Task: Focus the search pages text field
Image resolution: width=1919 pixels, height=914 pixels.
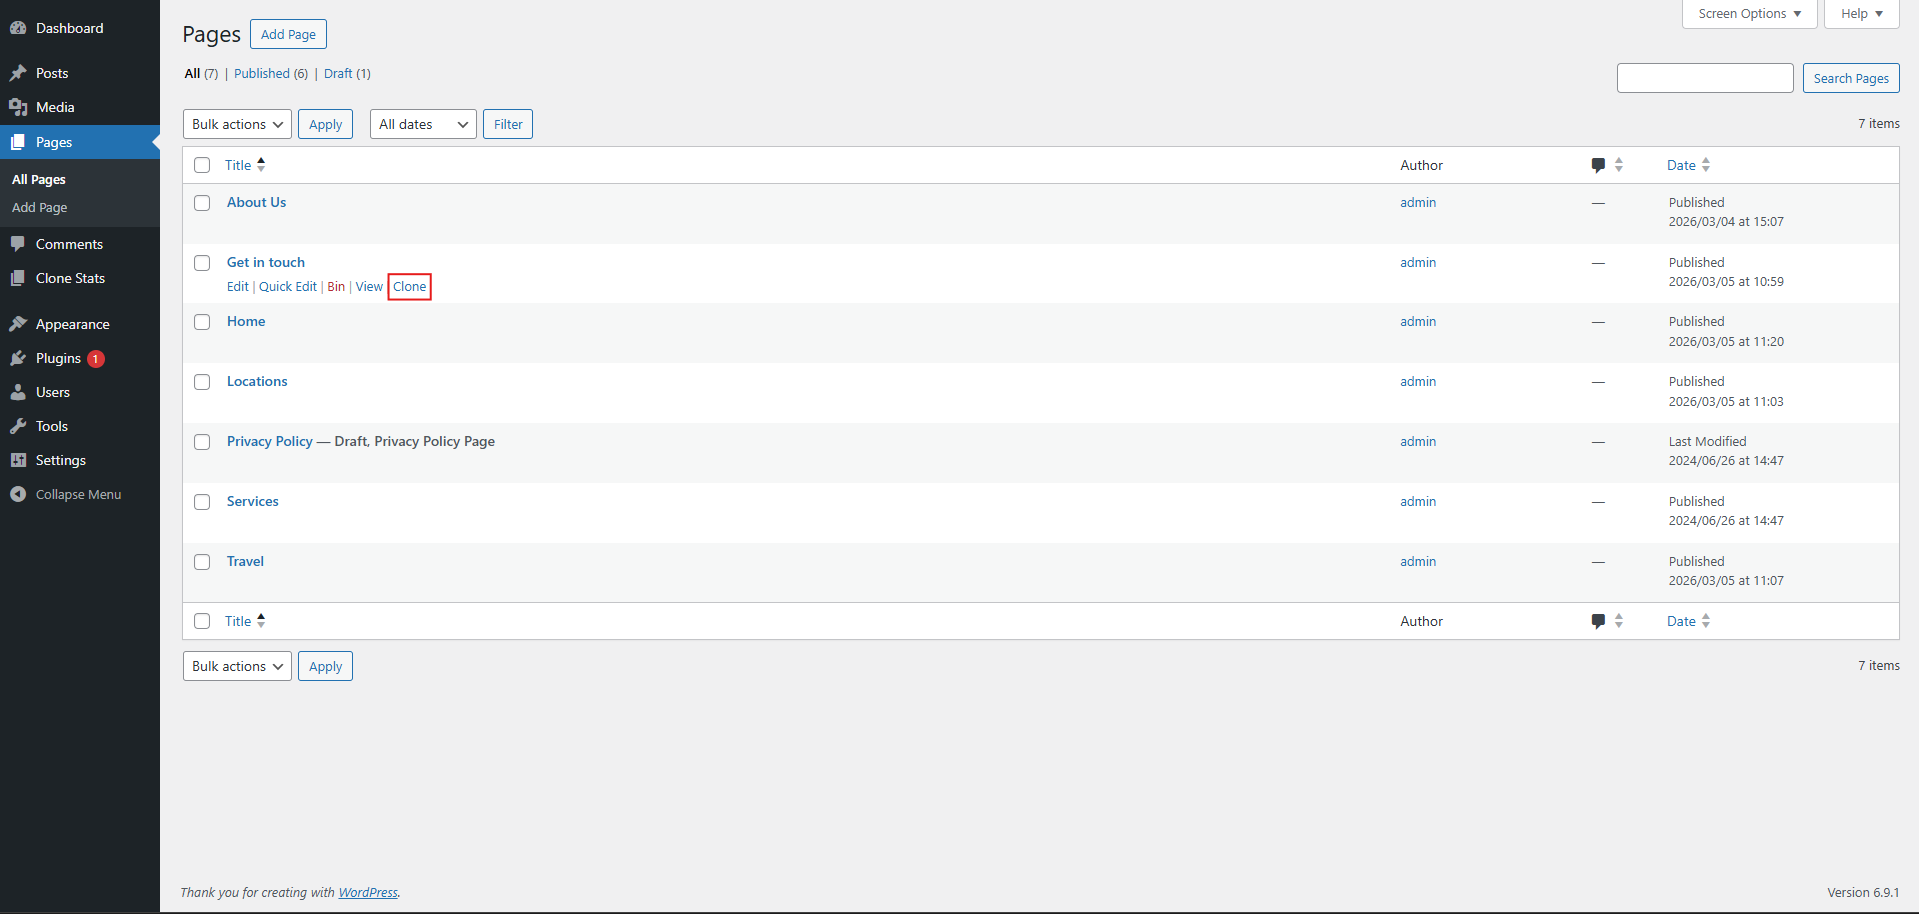Action: coord(1704,78)
